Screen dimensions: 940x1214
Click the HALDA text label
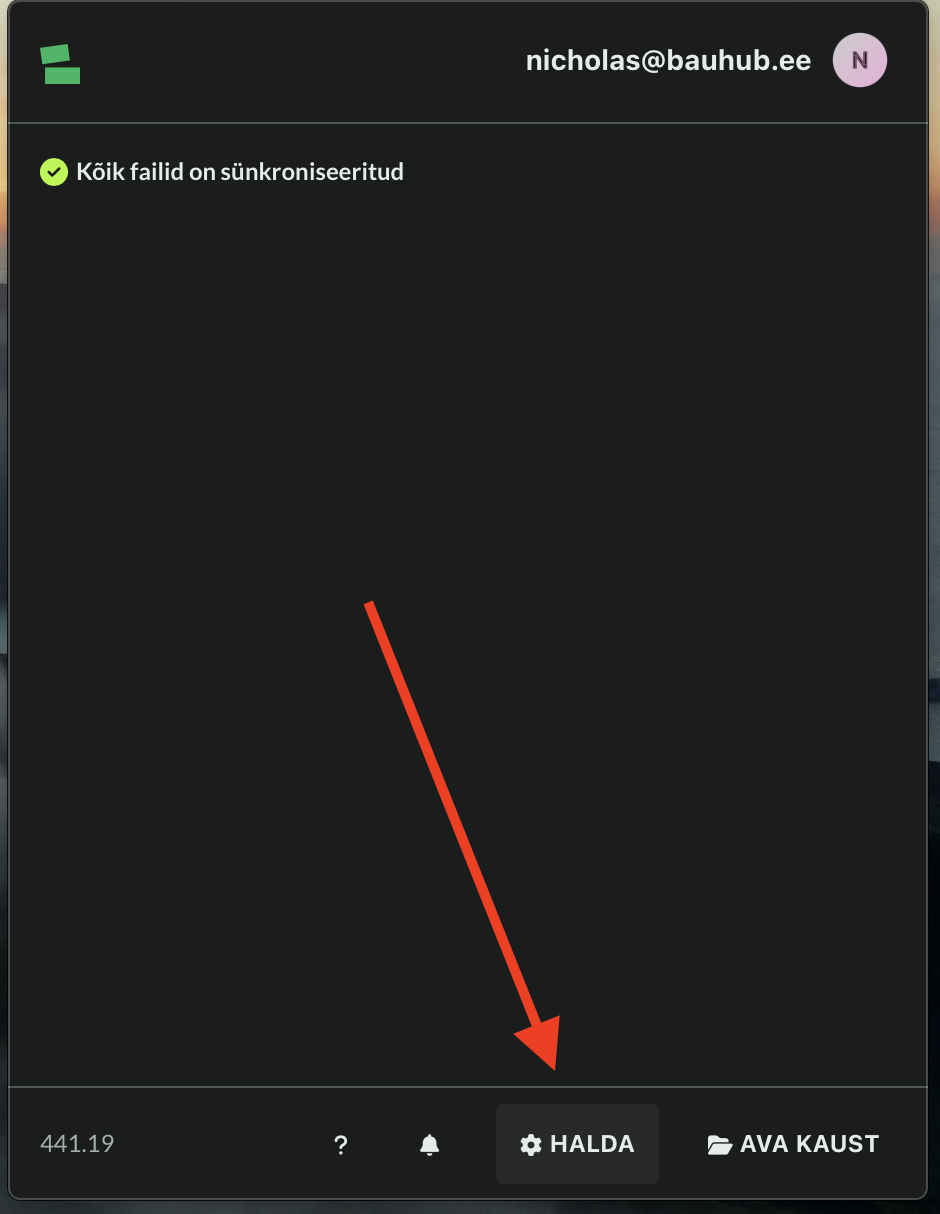point(592,1145)
